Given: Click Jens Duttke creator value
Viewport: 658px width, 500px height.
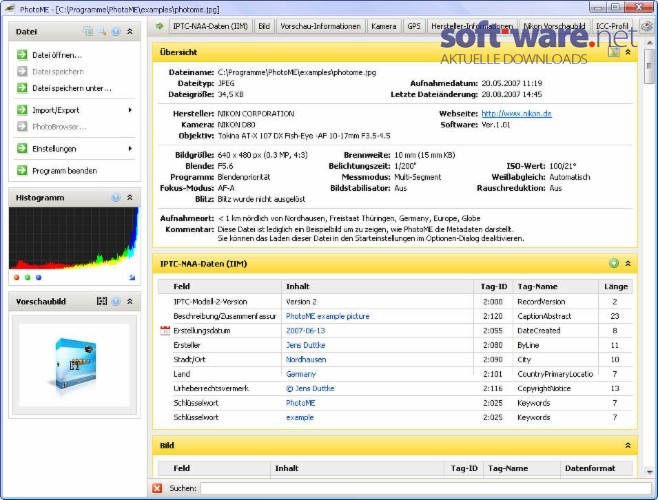Looking at the screenshot, I should point(306,345).
